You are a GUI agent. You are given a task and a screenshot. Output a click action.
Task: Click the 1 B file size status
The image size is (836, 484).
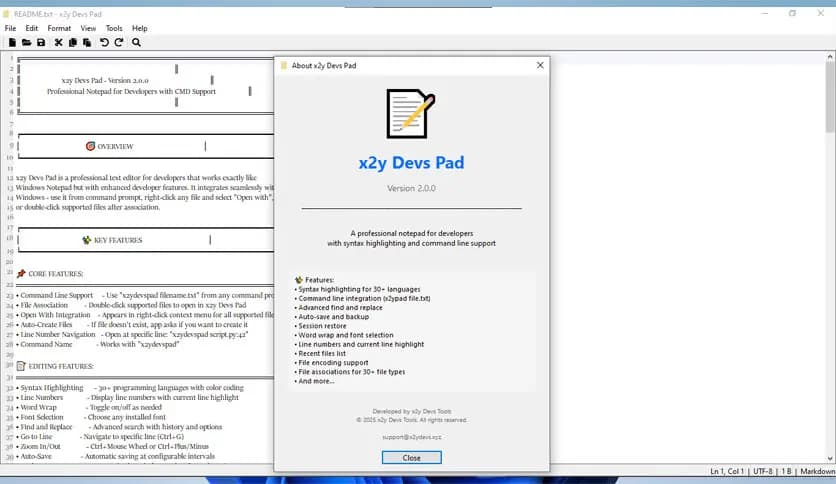786,471
